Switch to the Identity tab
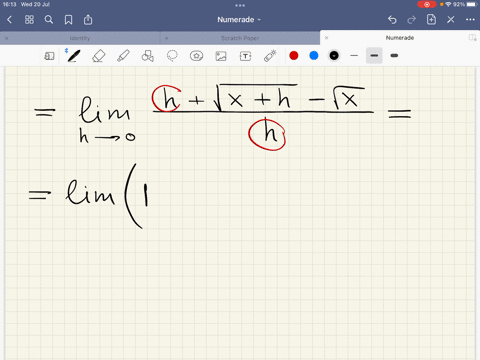480x360 pixels. pos(80,38)
